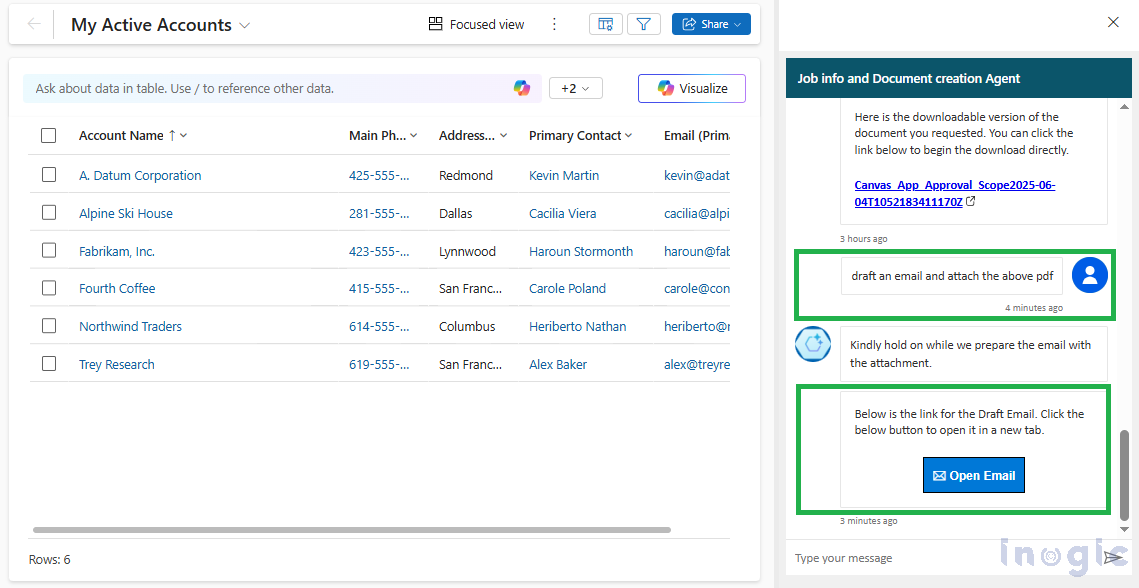The width and height of the screenshot is (1139, 588).
Task: Open the Fourth Coffee account
Action: click(117, 289)
